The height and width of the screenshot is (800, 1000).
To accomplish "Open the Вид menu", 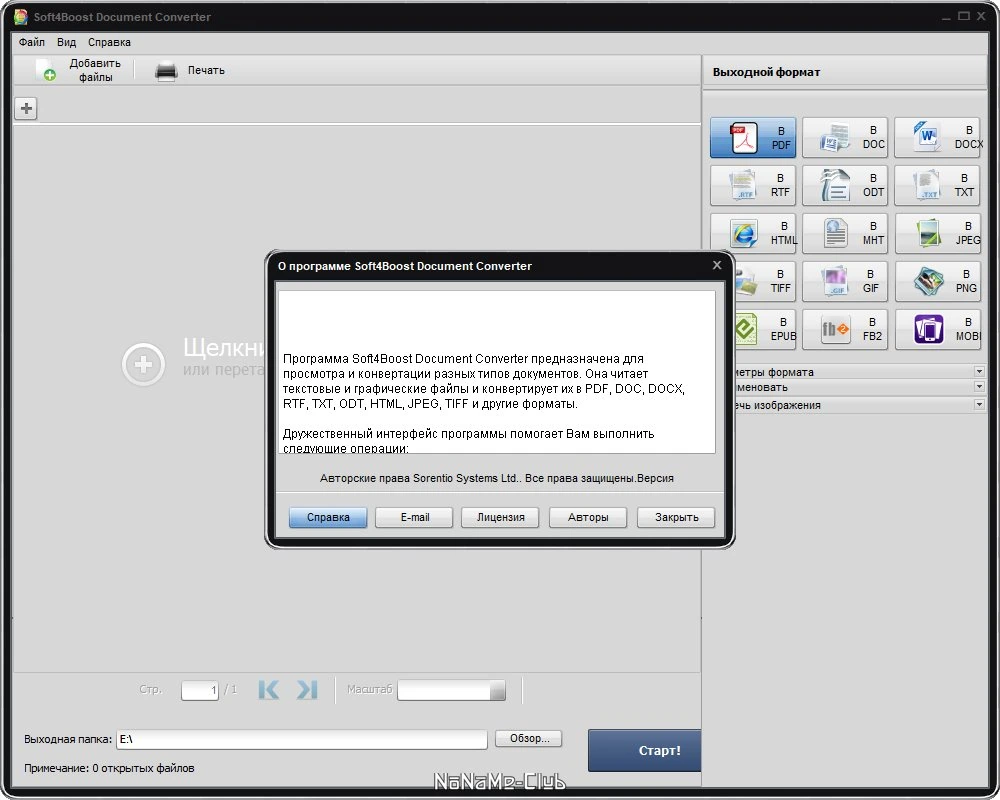I will coord(66,42).
